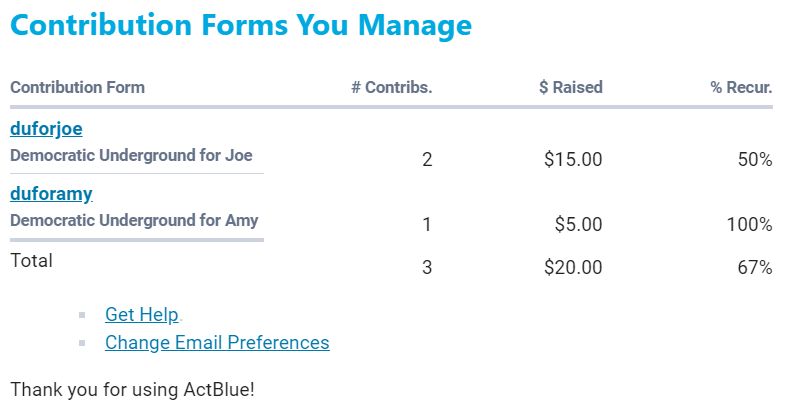Open the duforjoe contribution form link
Screen dimensions: 789x403
pyautogui.click(x=46, y=128)
